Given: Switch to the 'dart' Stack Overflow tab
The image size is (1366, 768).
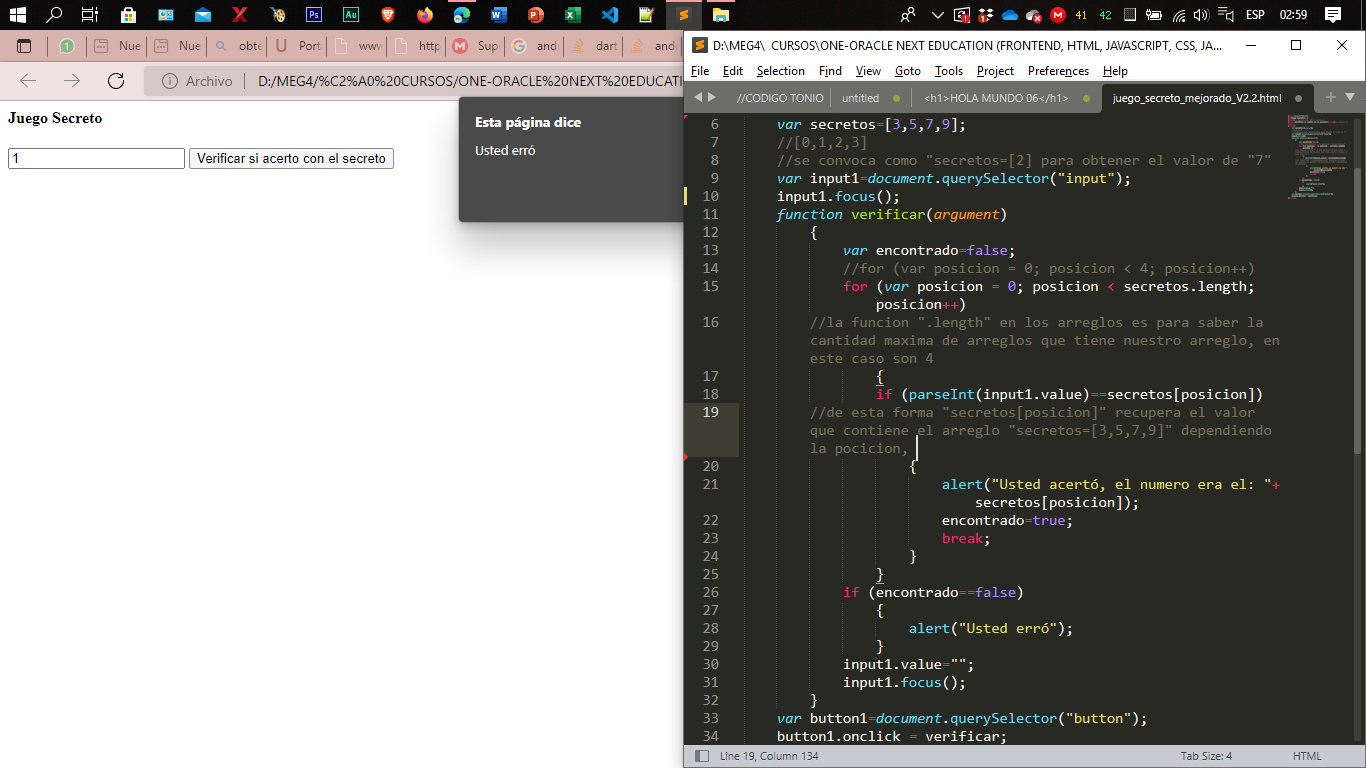Looking at the screenshot, I should tap(594, 46).
